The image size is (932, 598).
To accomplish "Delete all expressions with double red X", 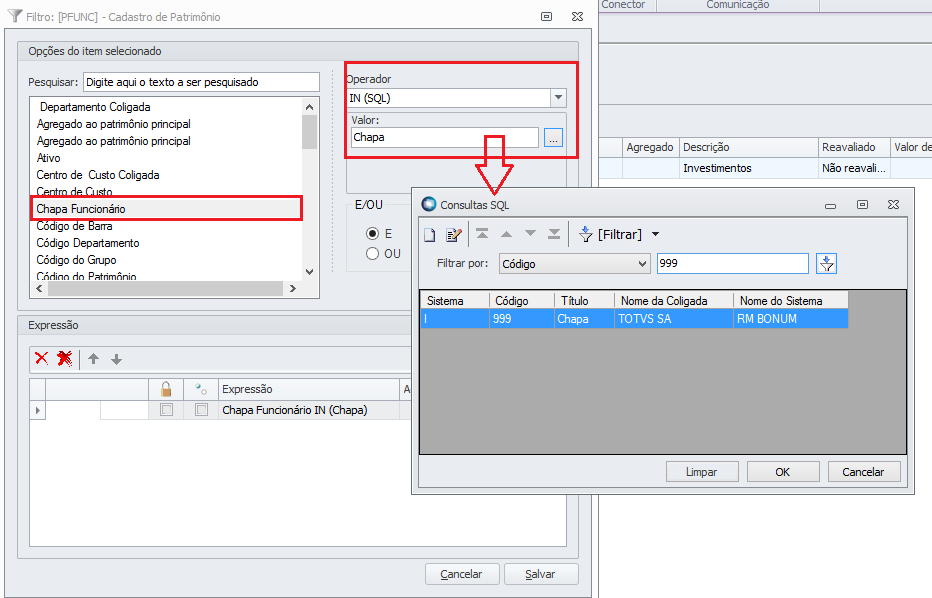I will 65,358.
